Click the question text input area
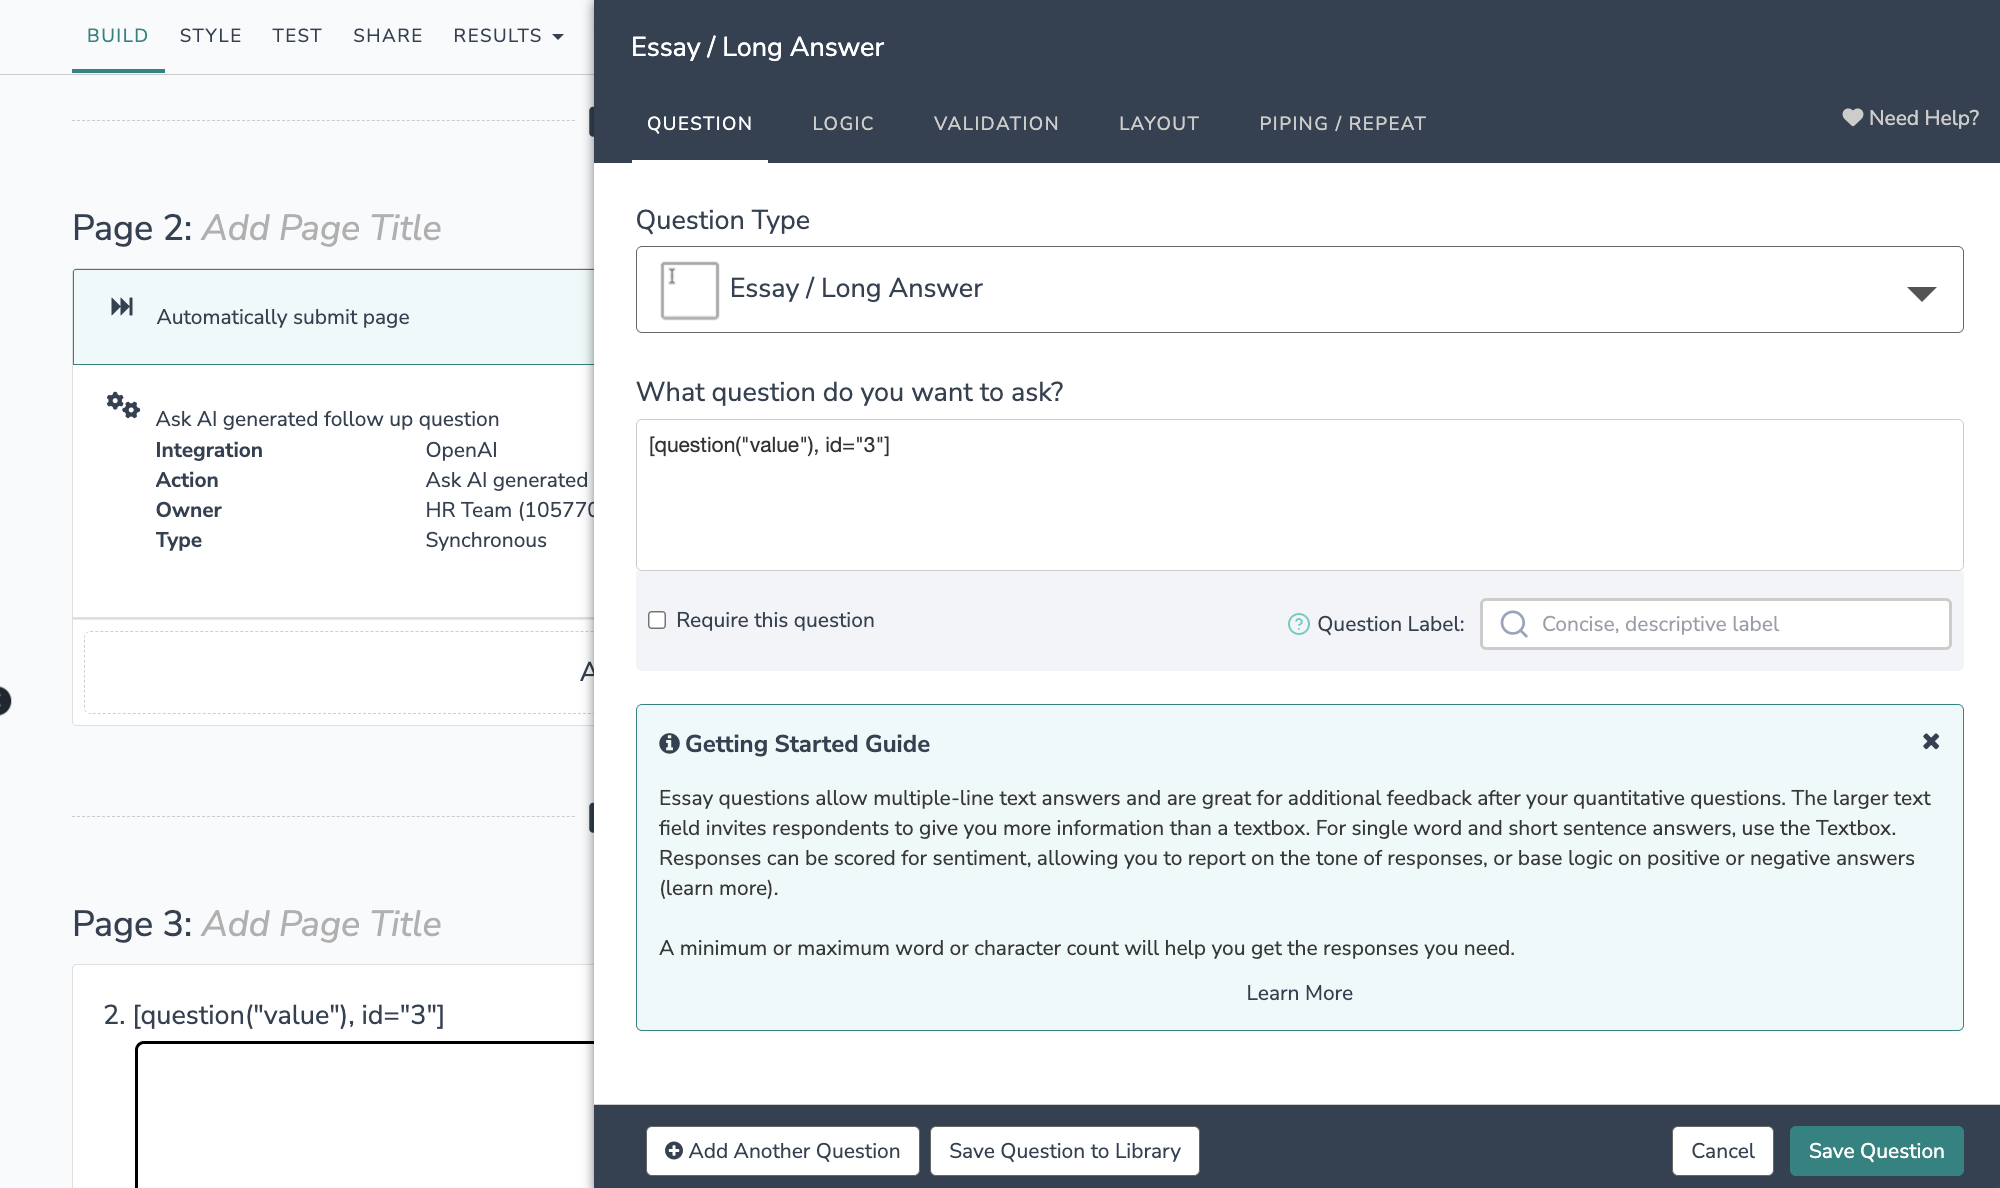Screen dimensions: 2000x1188 click(x=1298, y=495)
